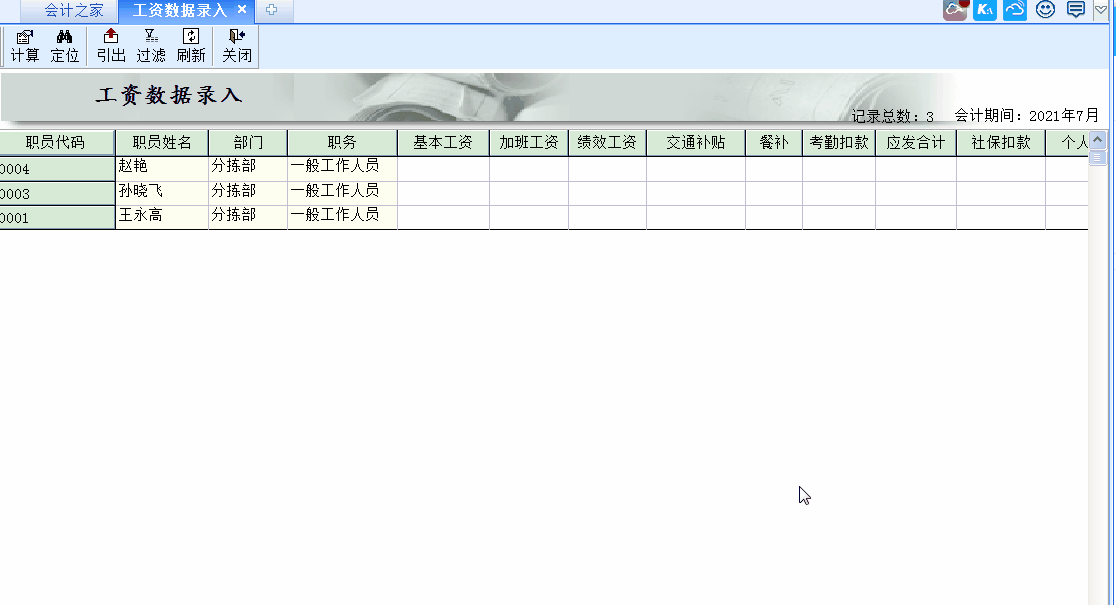Select the 计算 (Calculate) toolbar icon

point(24,45)
